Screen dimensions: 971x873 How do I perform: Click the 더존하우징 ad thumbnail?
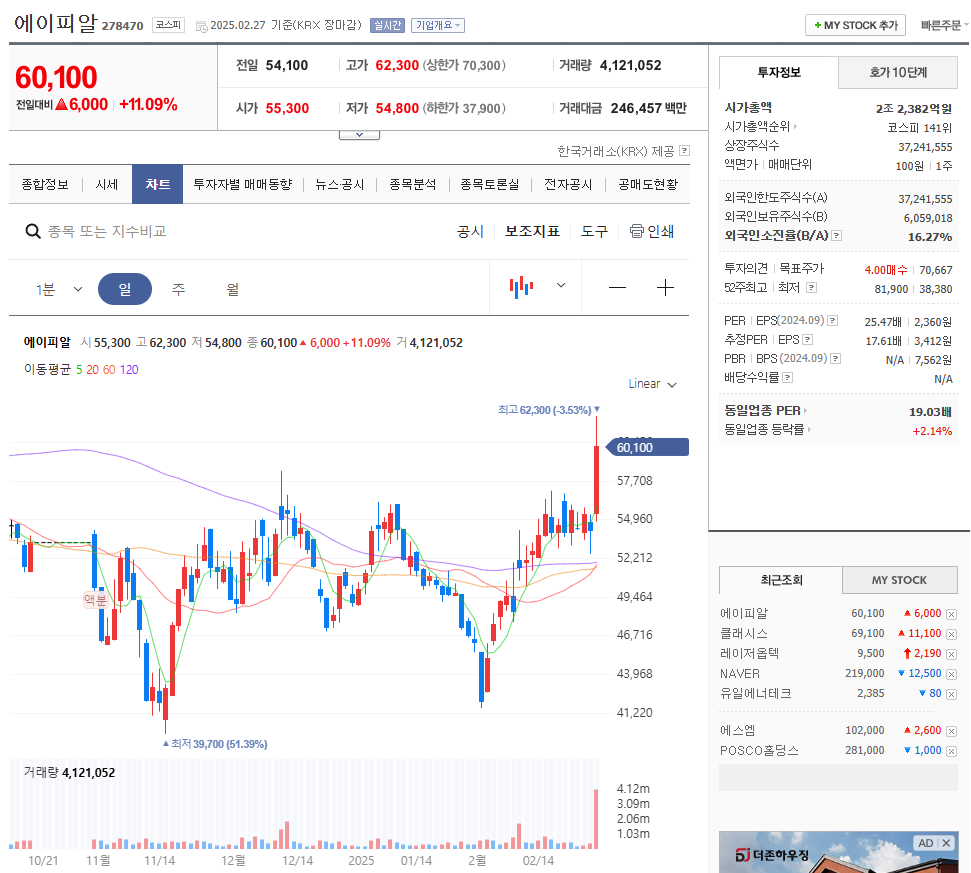(x=838, y=852)
